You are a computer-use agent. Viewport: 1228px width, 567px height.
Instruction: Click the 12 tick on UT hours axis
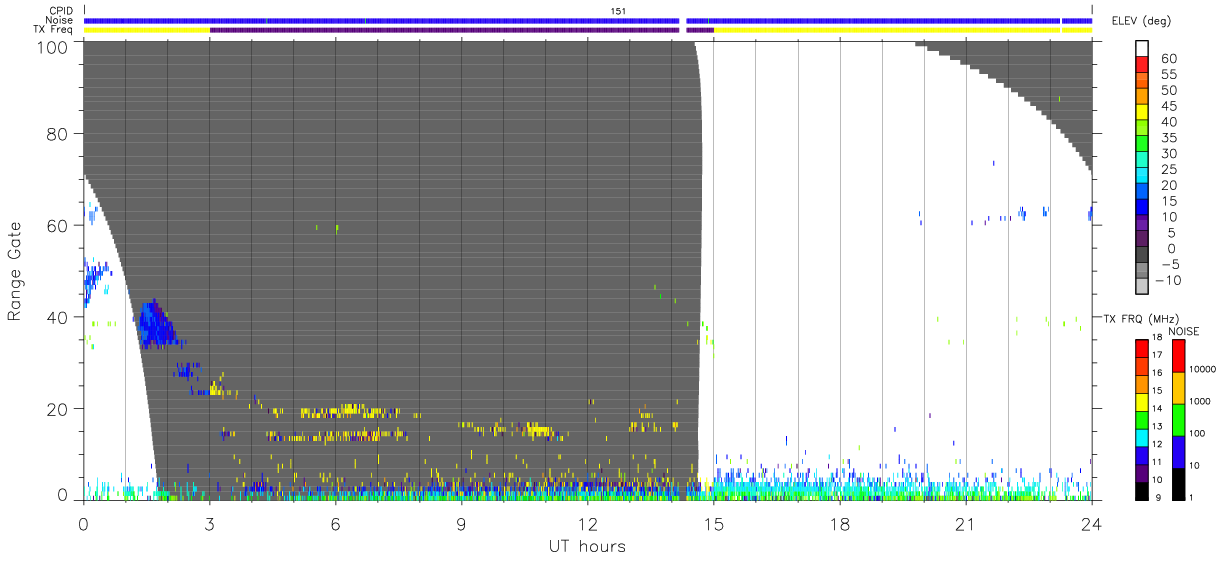tap(587, 523)
